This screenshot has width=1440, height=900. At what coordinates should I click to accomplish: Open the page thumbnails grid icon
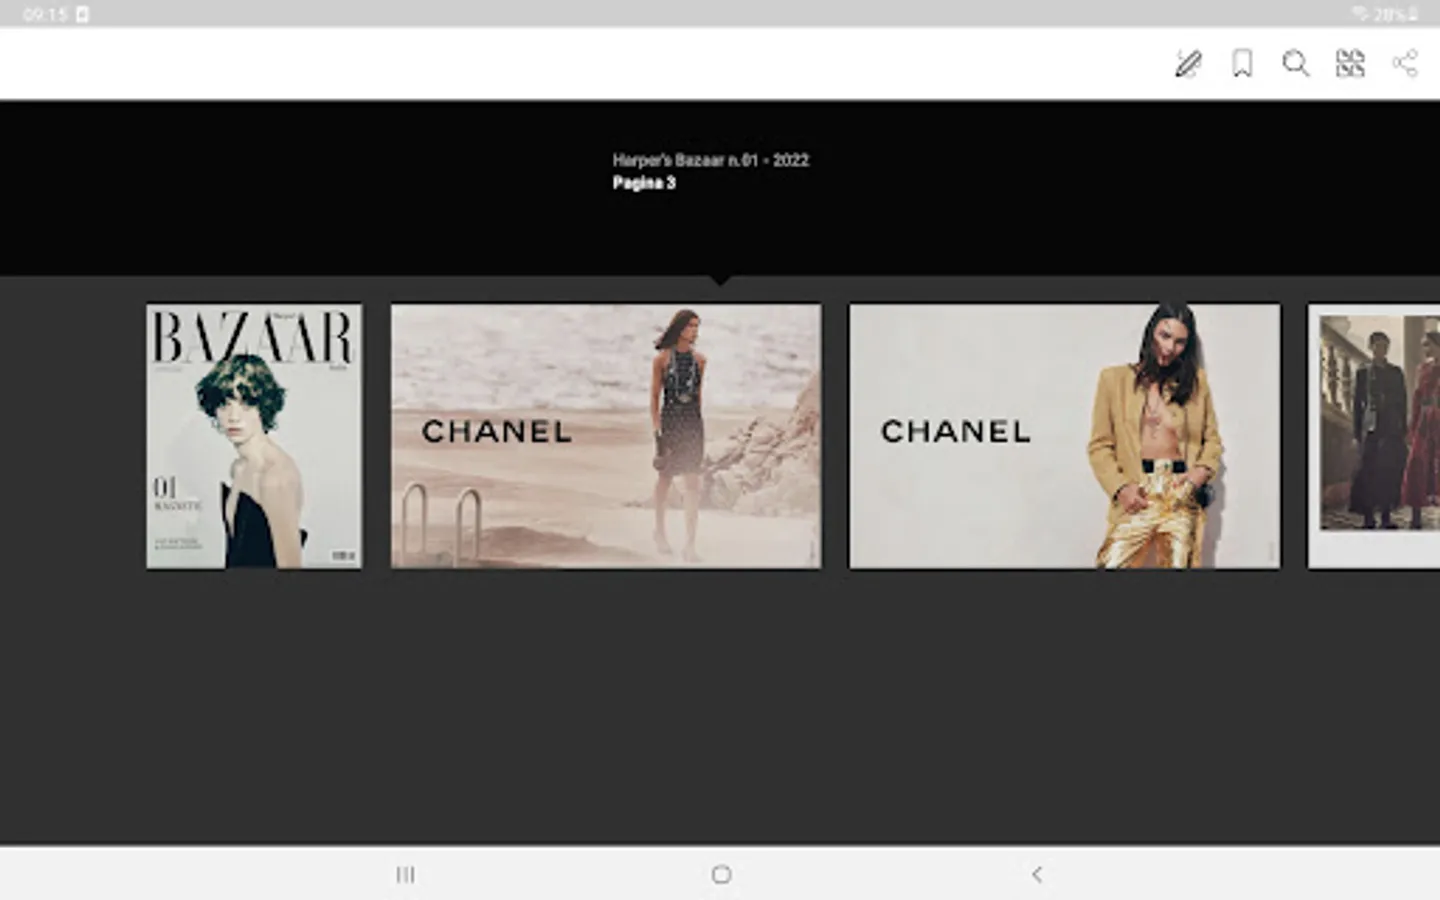click(1350, 64)
